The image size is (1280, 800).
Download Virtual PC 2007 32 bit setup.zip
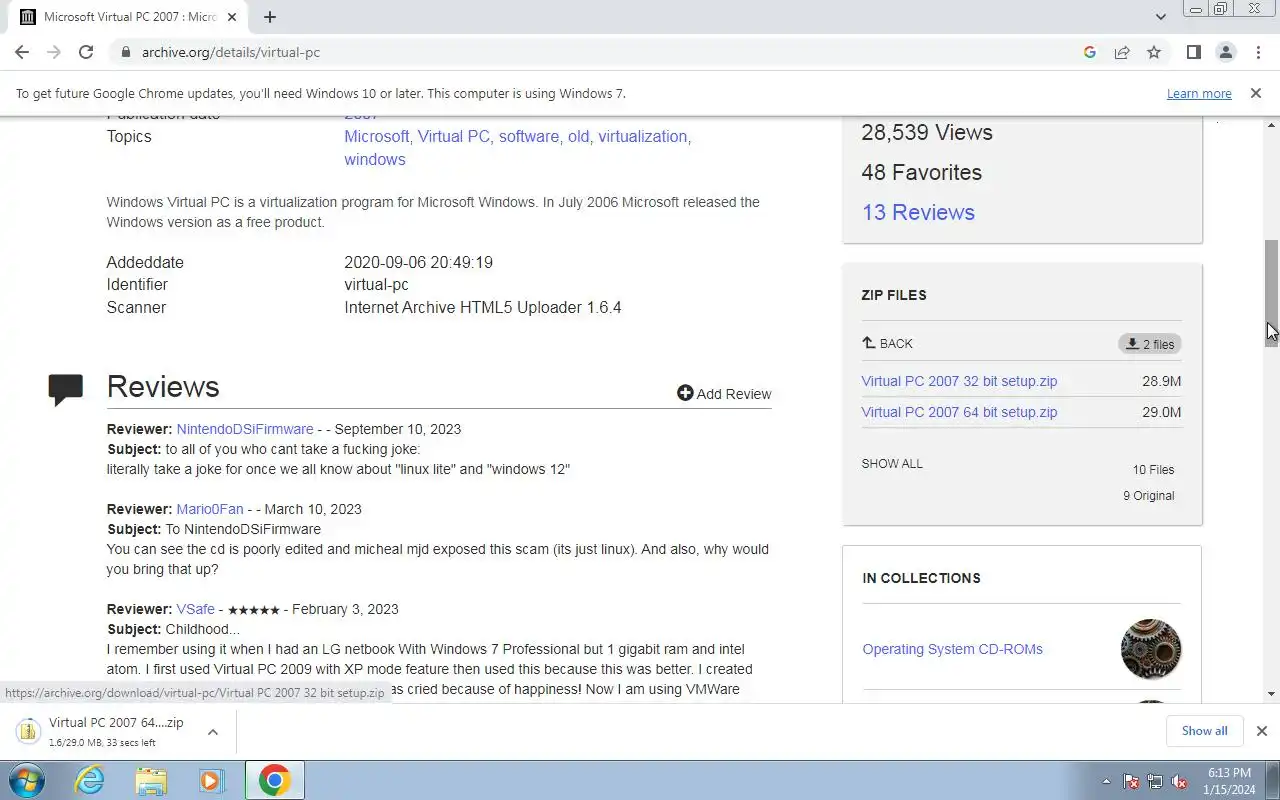(x=959, y=381)
